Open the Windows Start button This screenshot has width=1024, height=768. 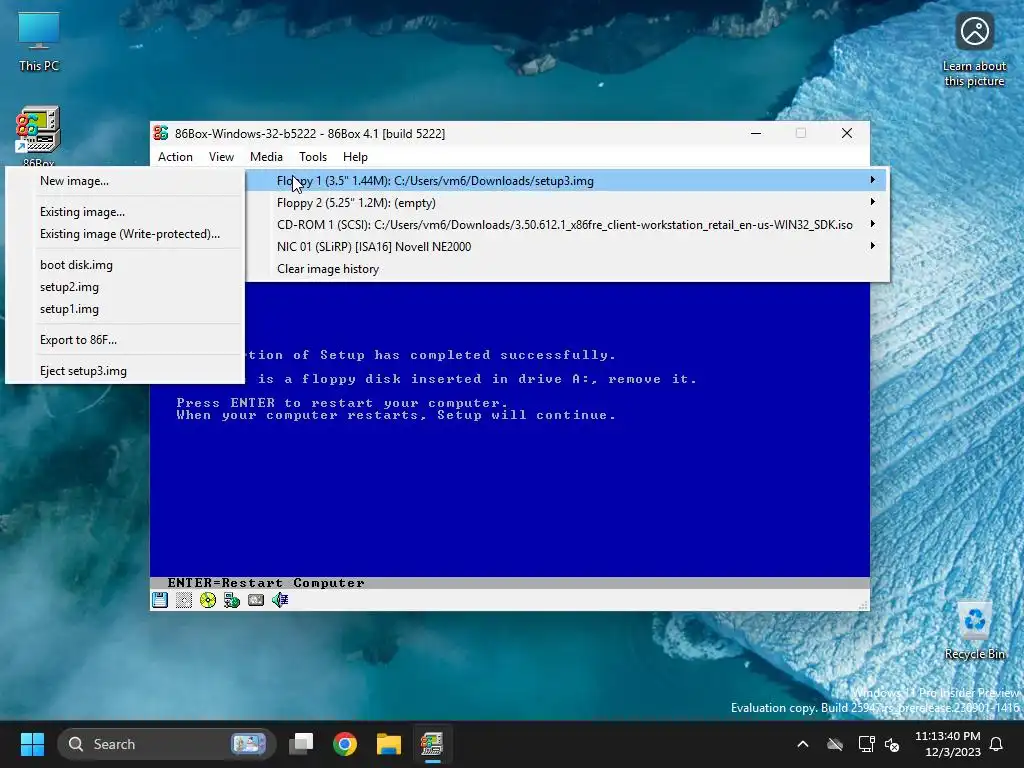click(x=32, y=744)
